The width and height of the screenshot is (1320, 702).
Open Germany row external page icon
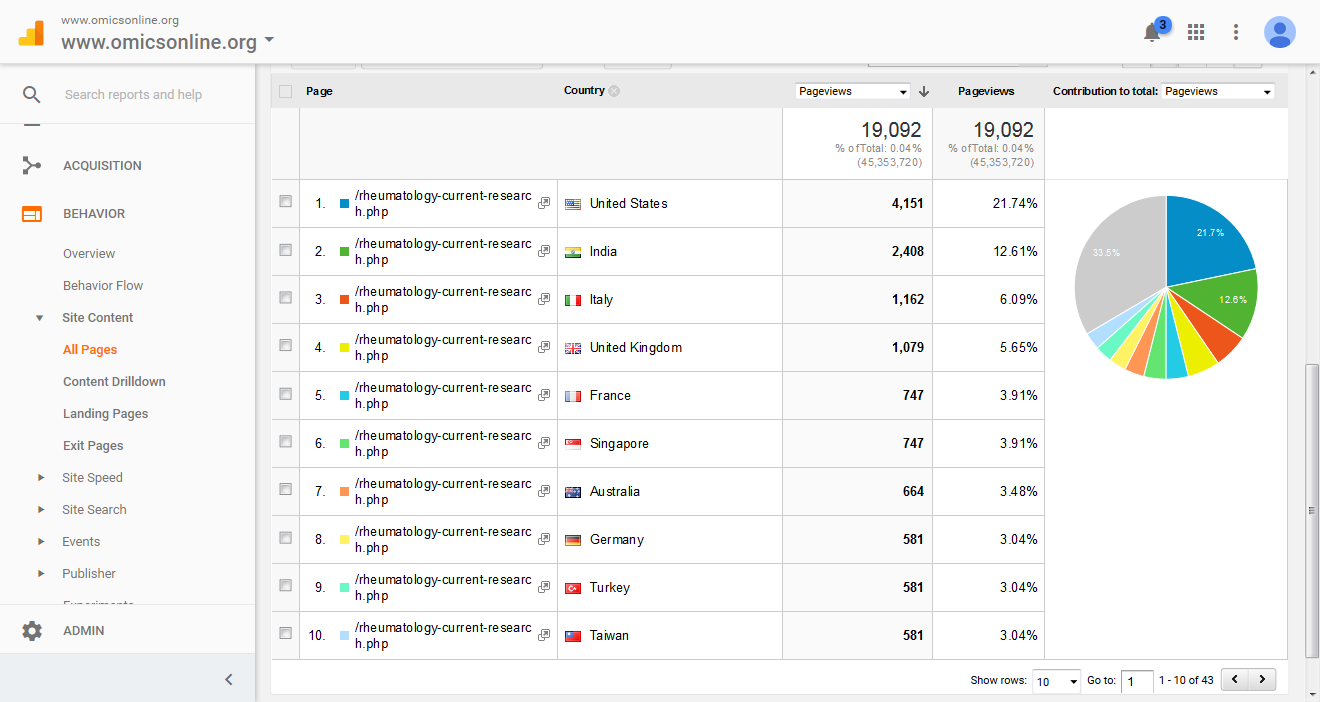point(544,539)
